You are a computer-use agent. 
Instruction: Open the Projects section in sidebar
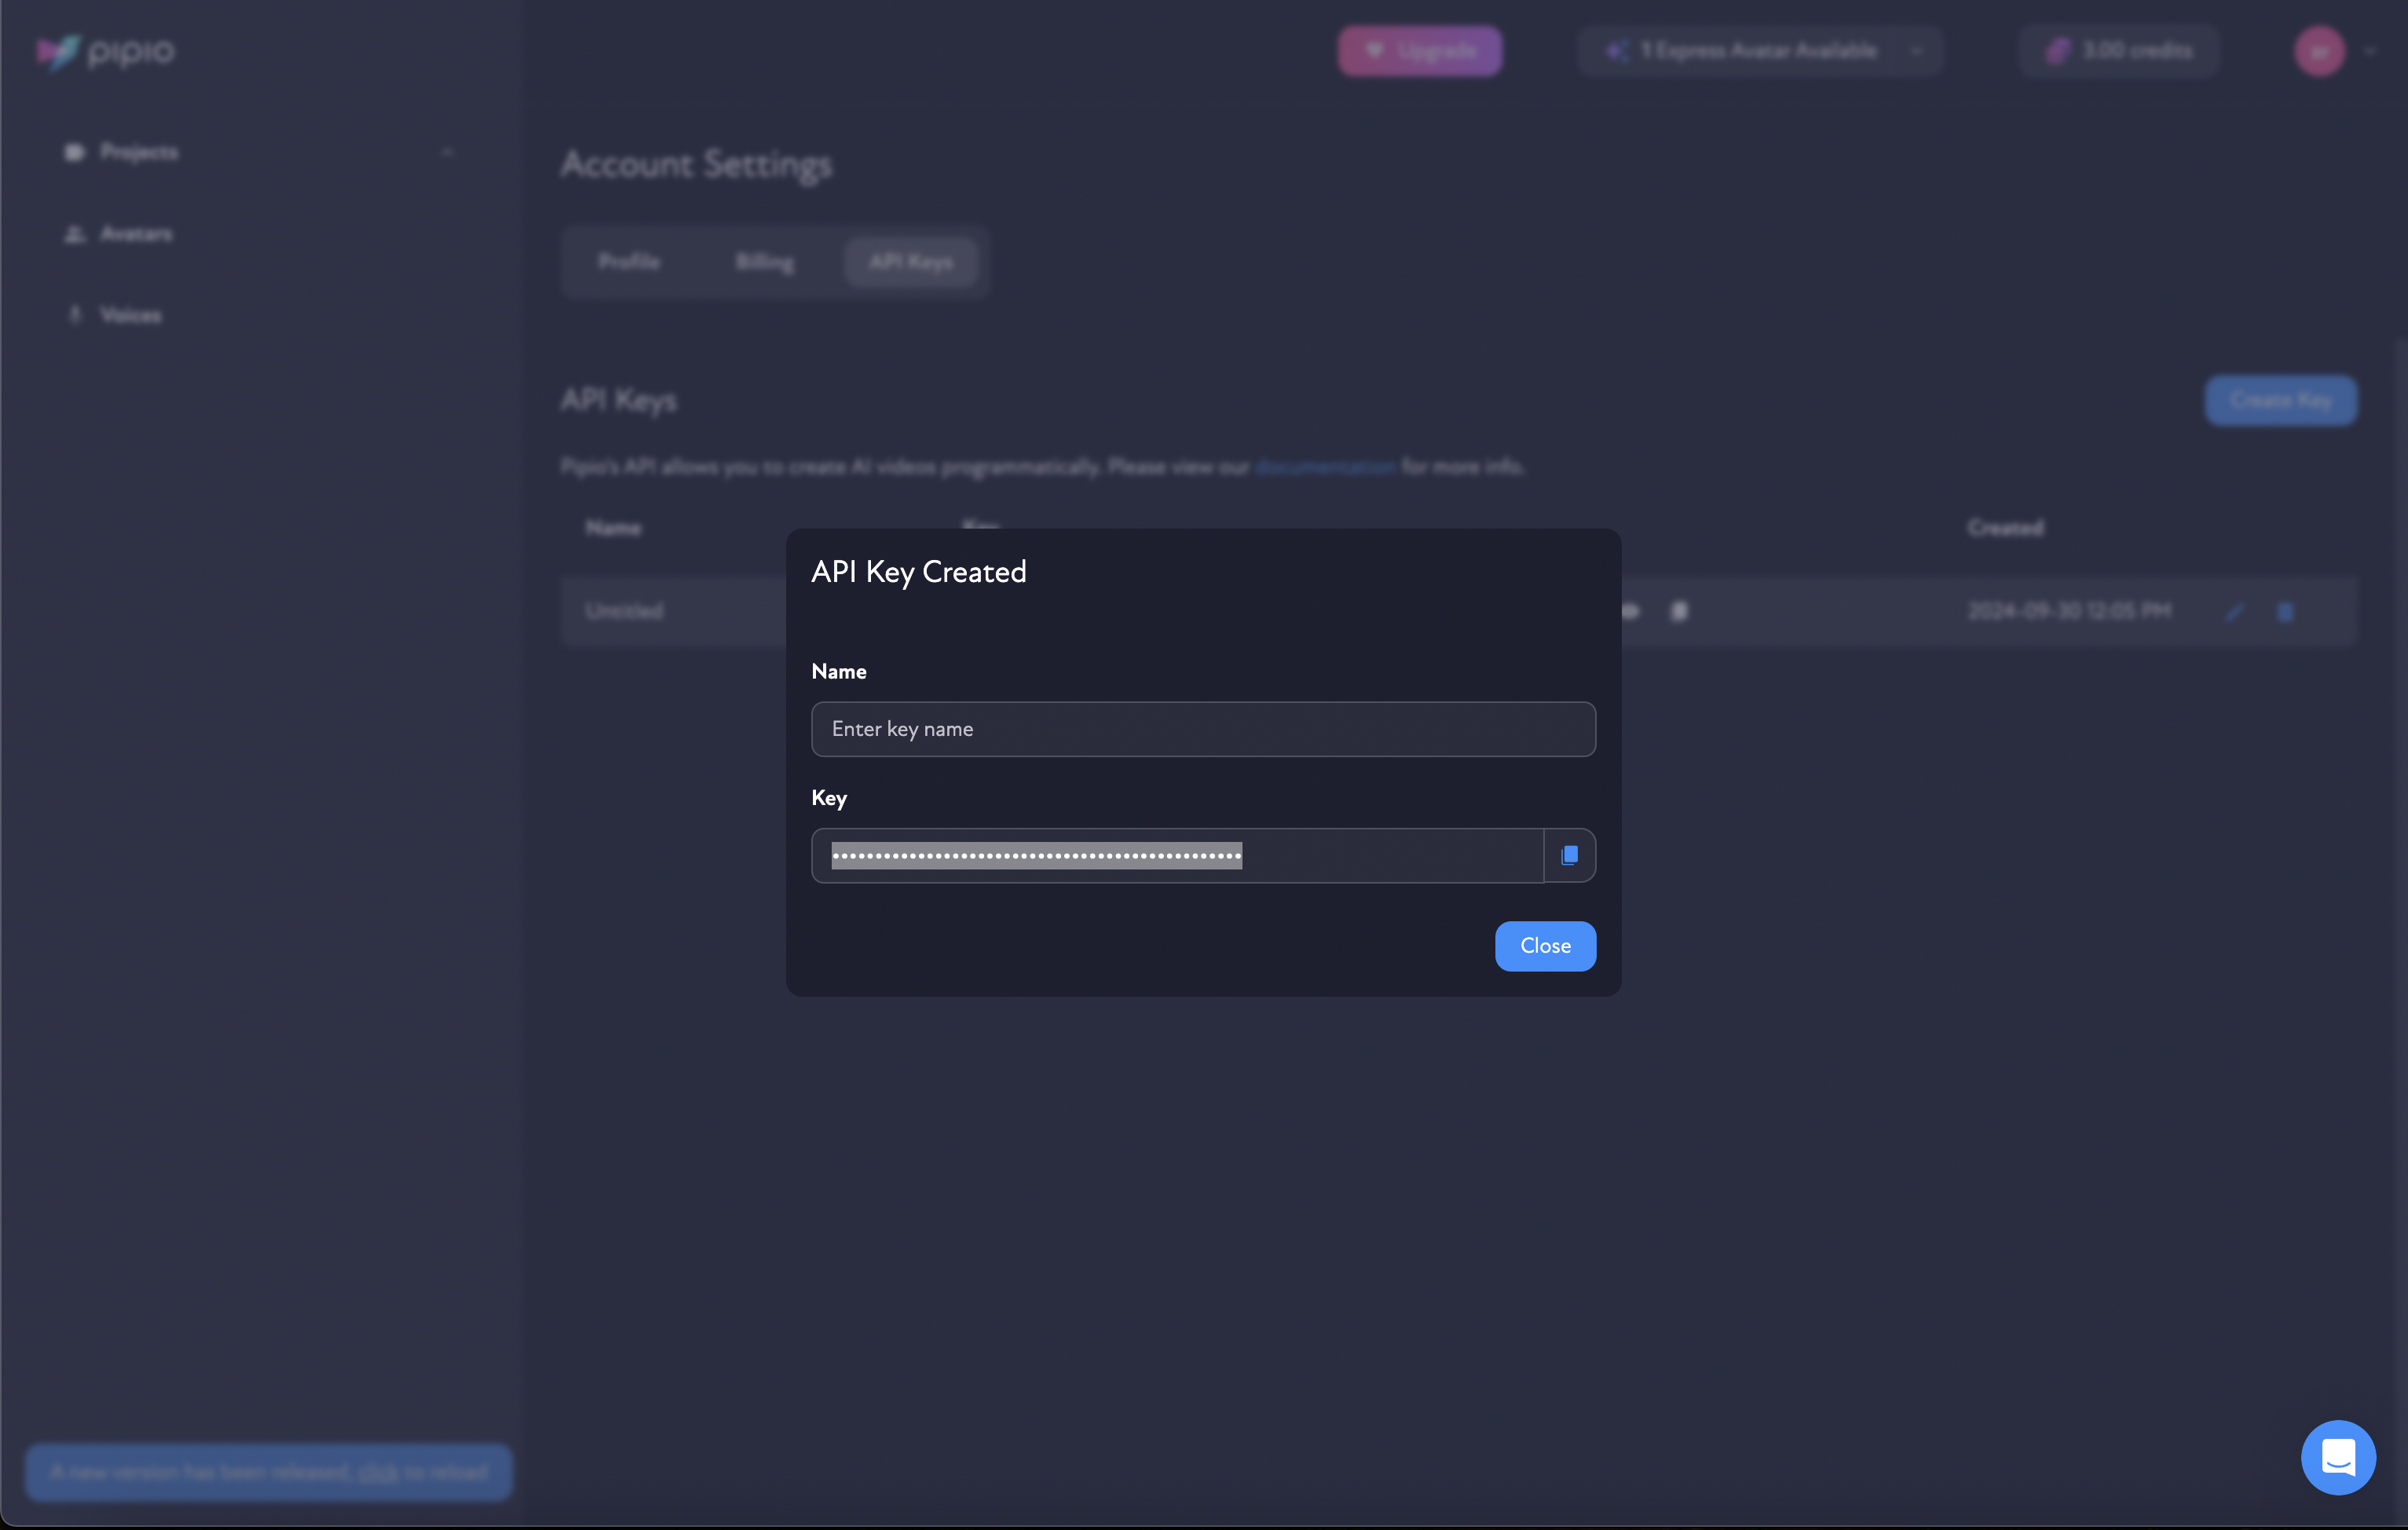(138, 152)
